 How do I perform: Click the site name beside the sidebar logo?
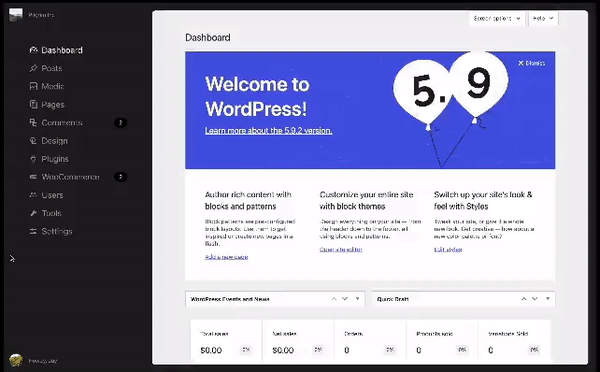[x=41, y=15]
